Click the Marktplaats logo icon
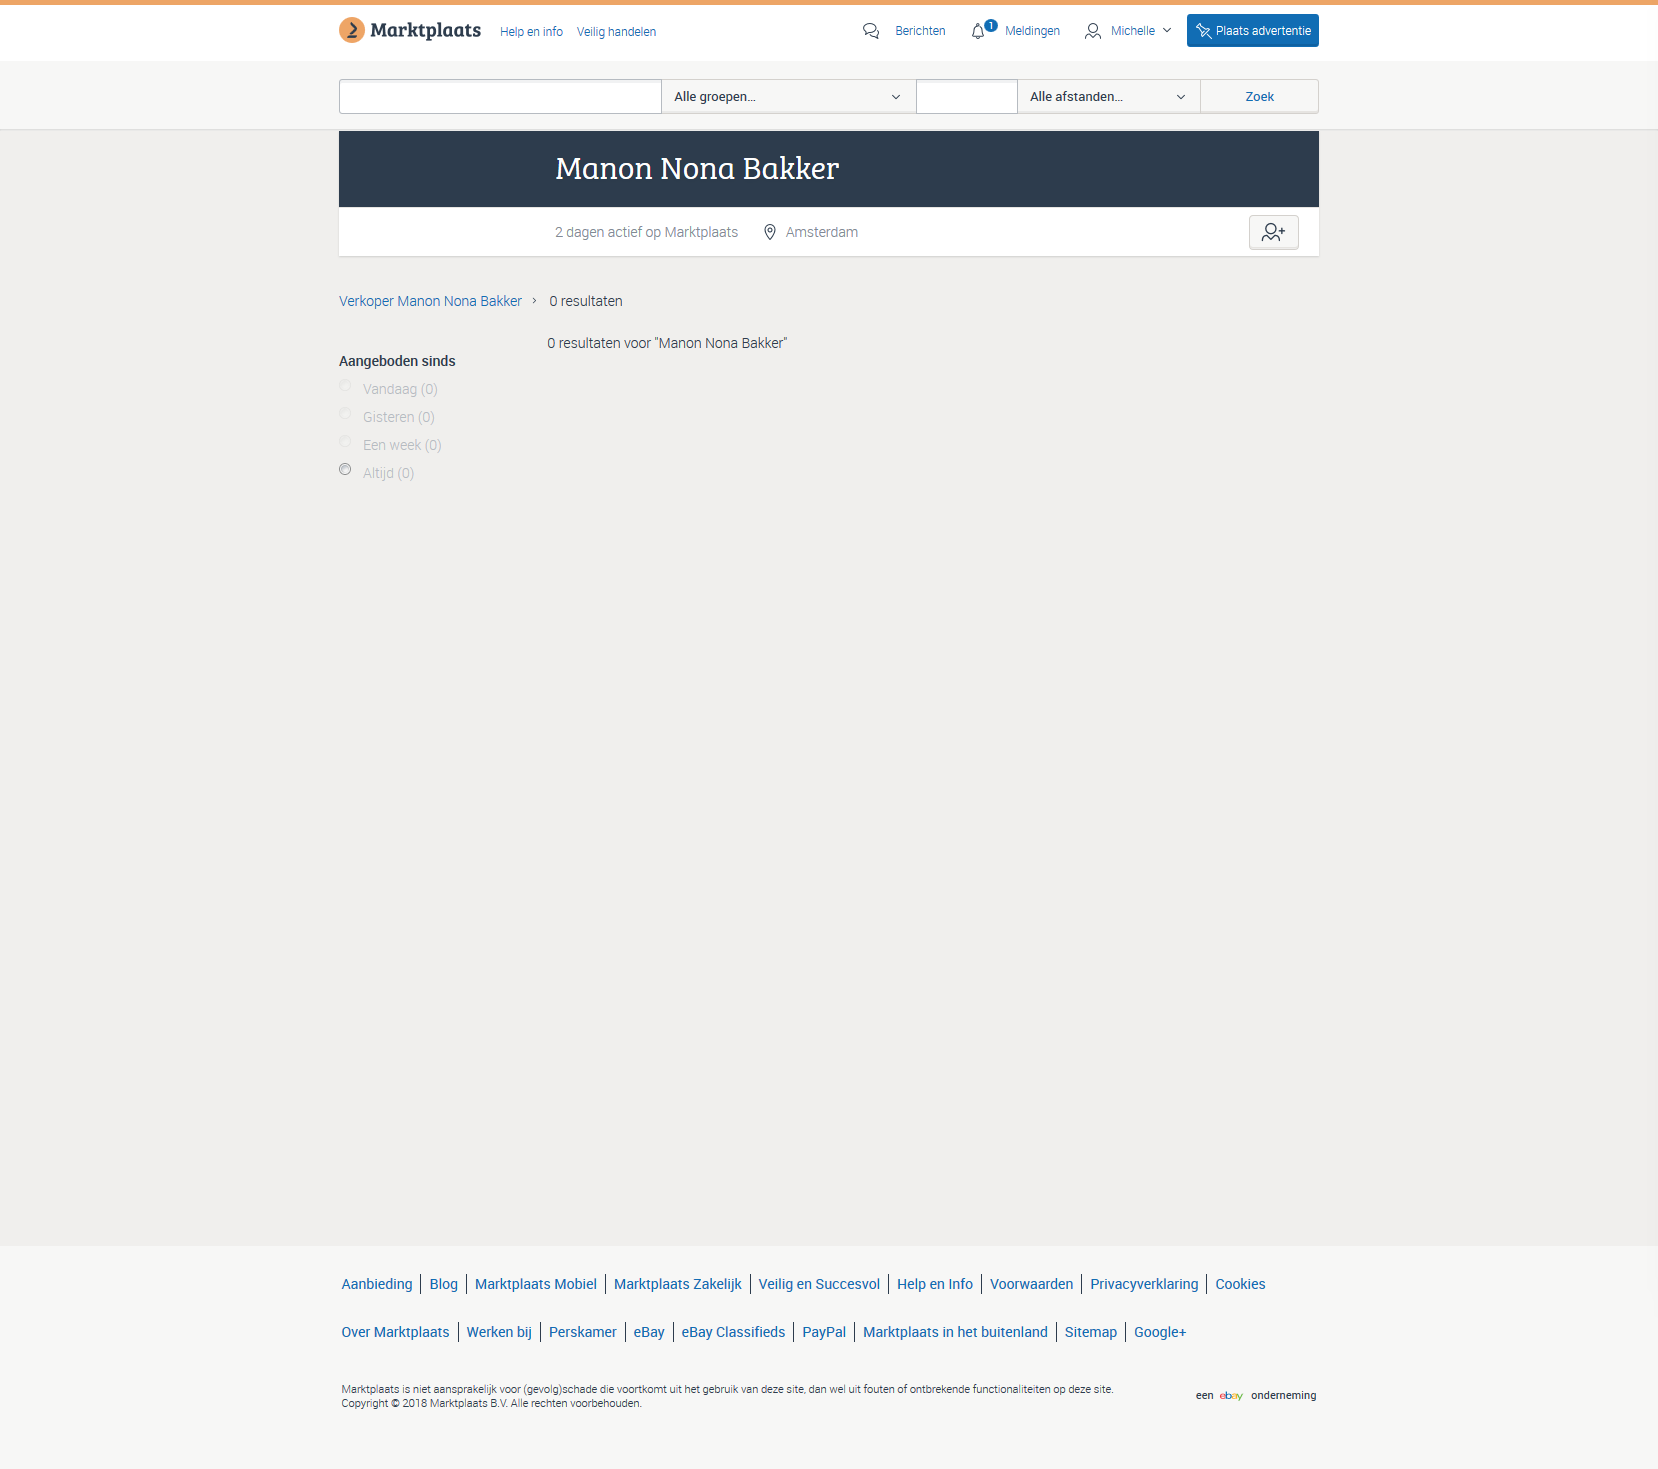The image size is (1658, 1469). pyautogui.click(x=352, y=30)
